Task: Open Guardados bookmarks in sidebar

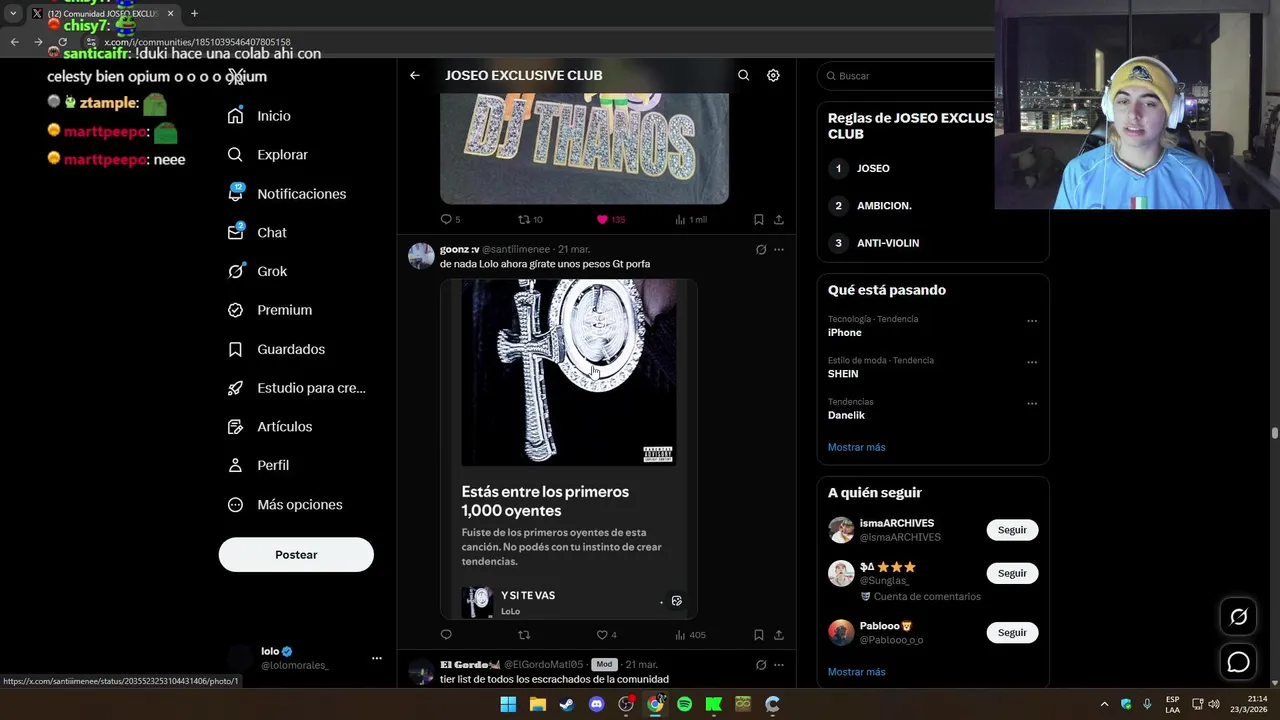Action: coord(276,349)
